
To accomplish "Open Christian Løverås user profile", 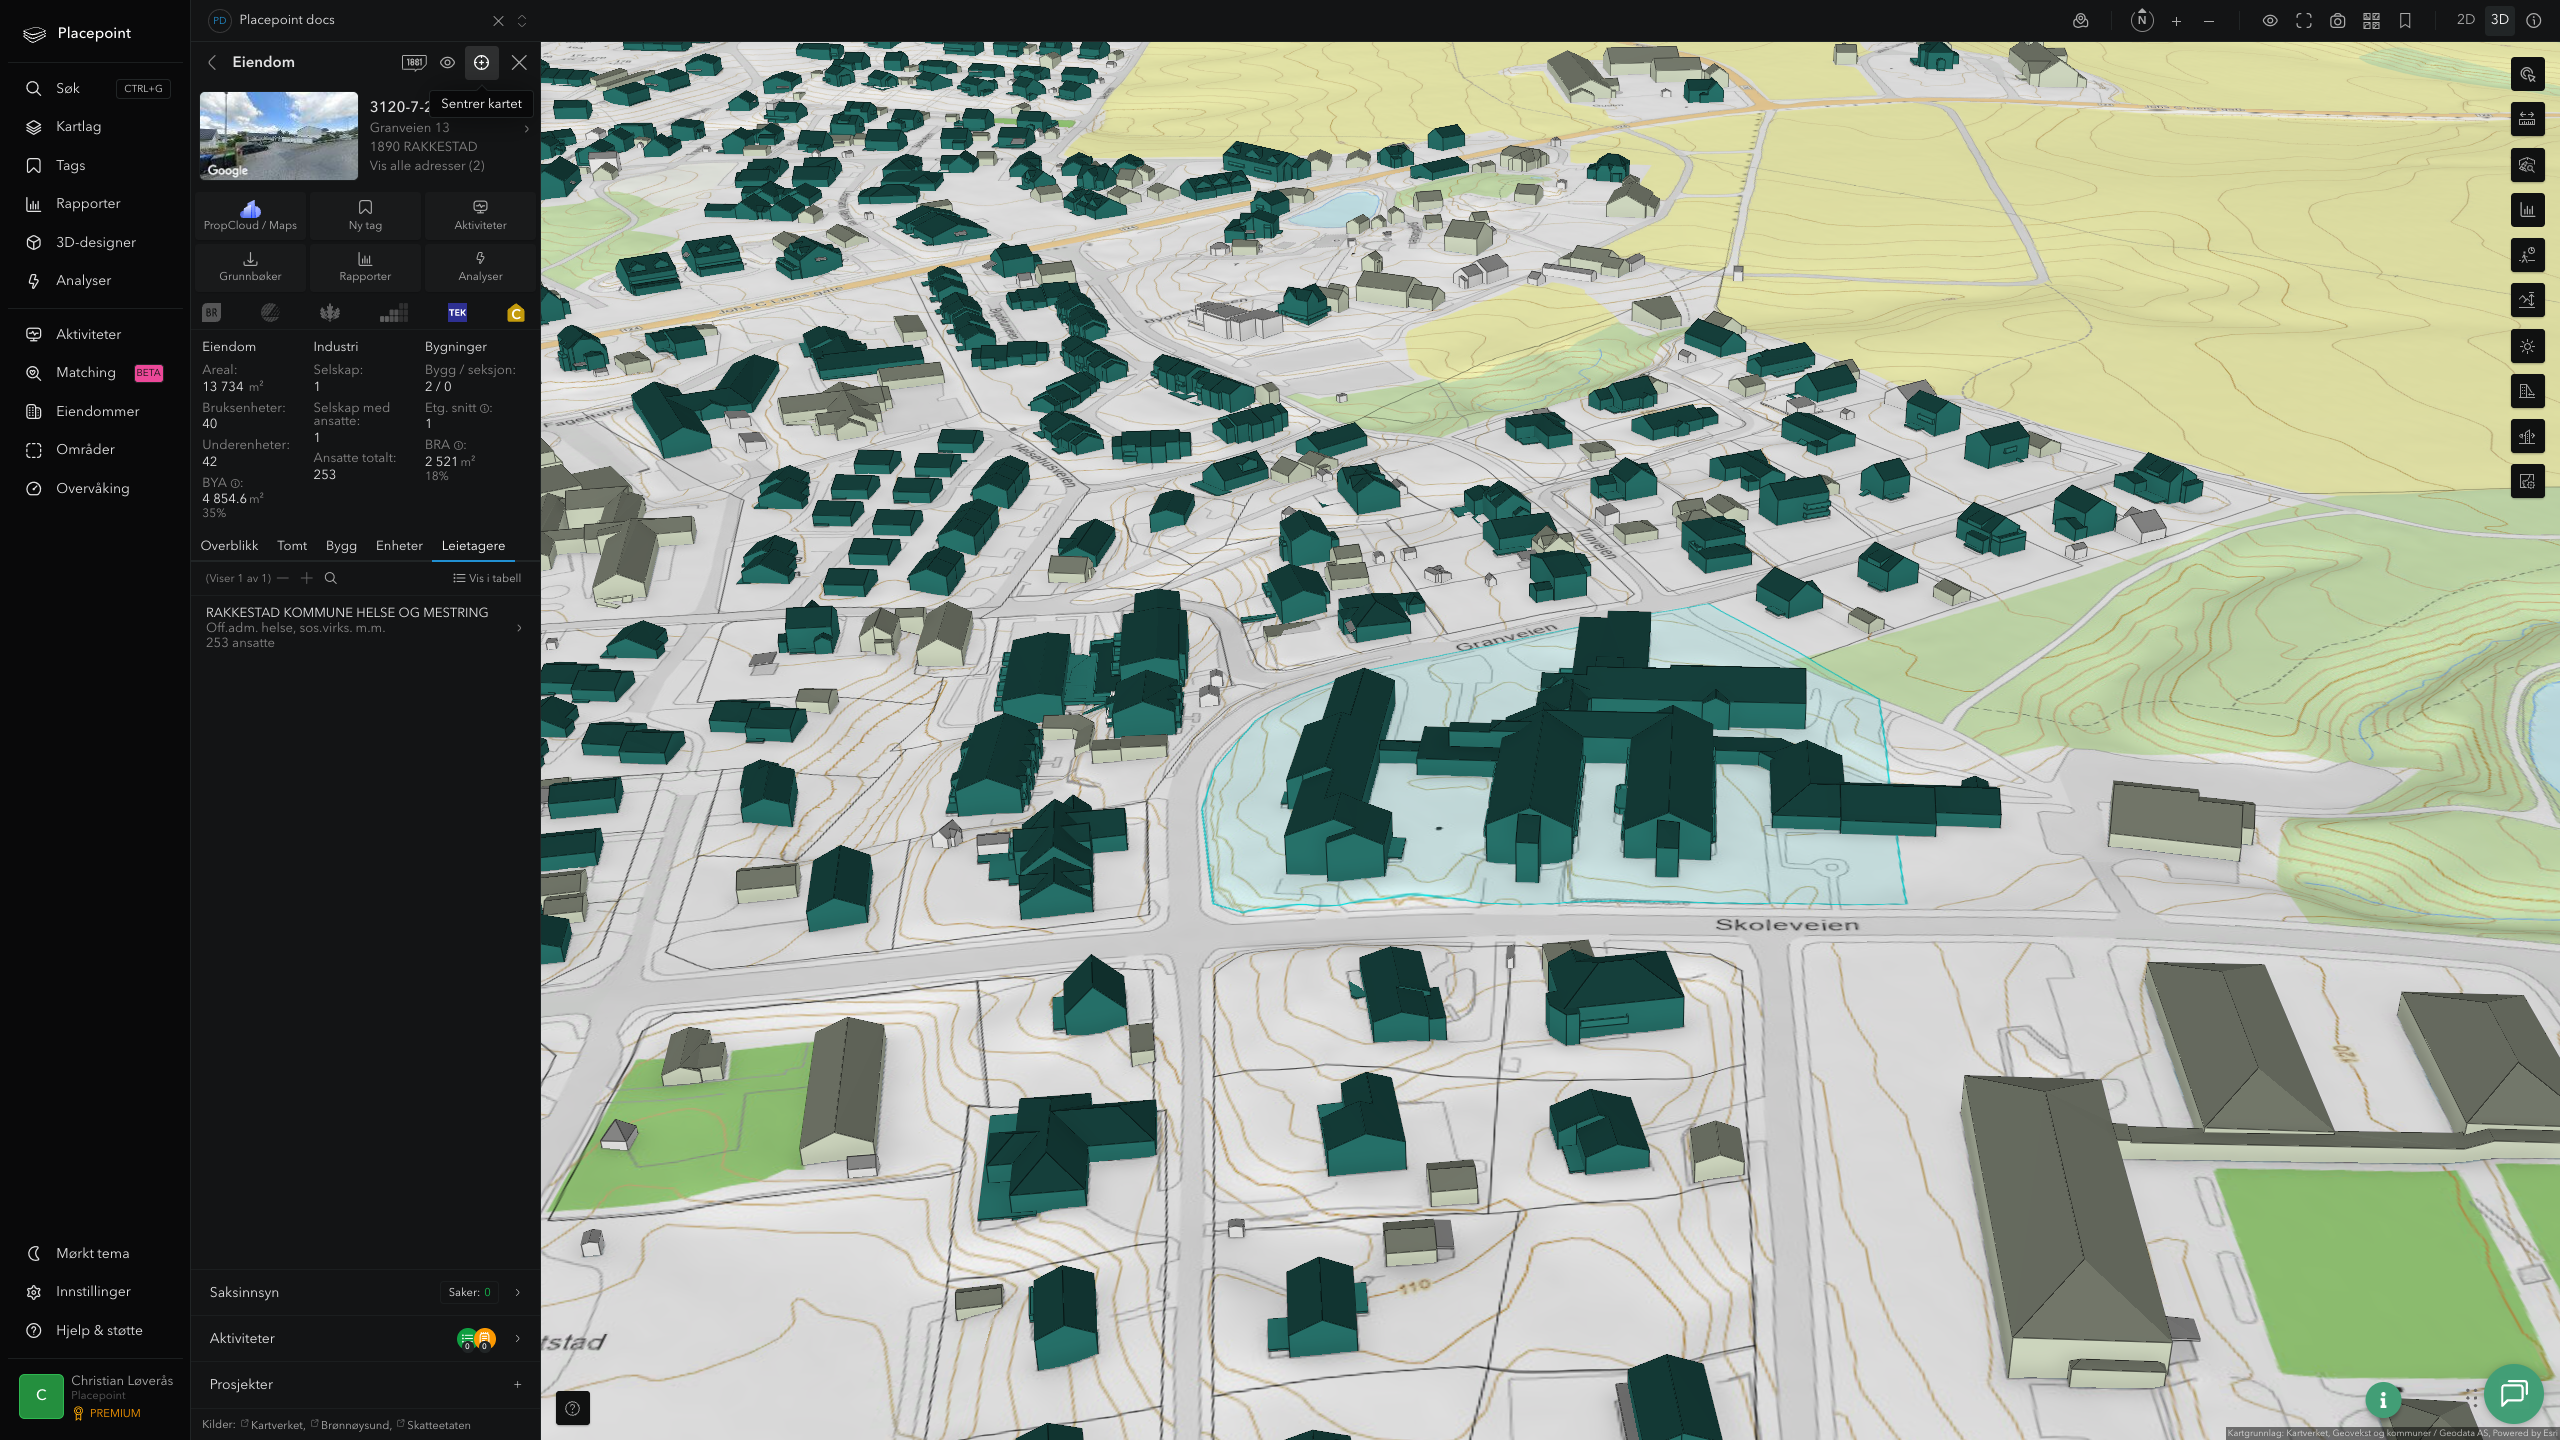I will (x=95, y=1396).
